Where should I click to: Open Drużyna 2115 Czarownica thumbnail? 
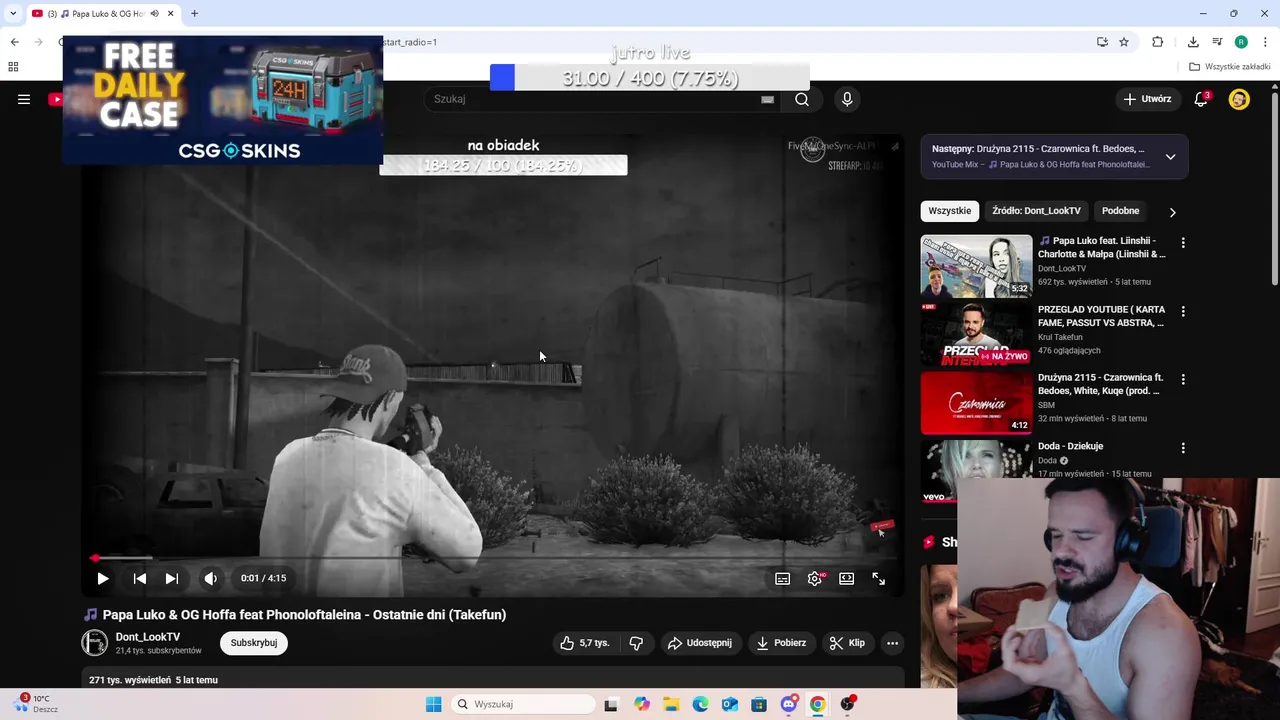tap(976, 403)
